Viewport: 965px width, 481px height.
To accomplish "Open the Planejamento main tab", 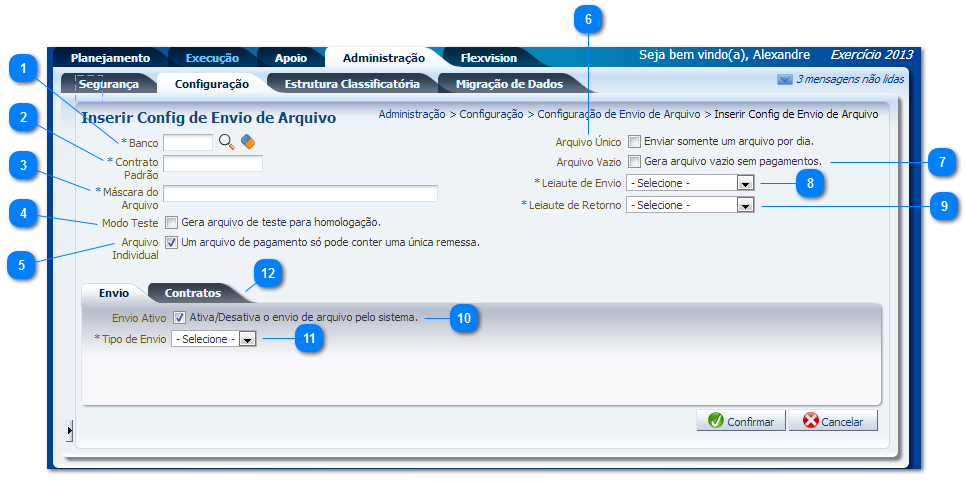I will point(110,58).
